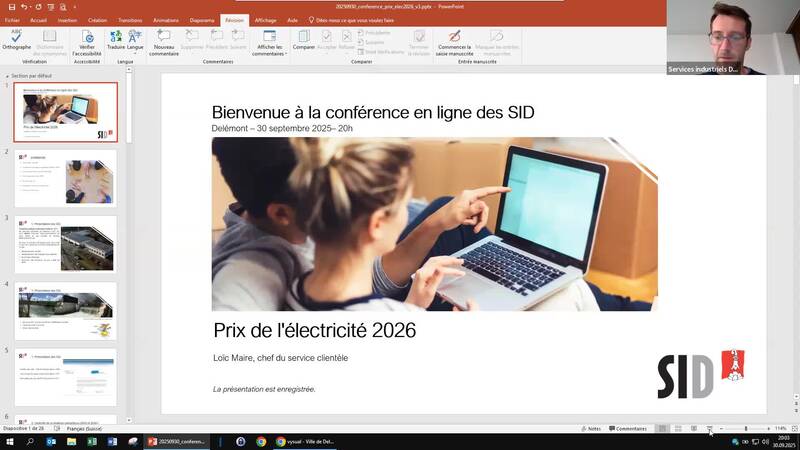This screenshot has height=450, width=800.
Task: Click the Comparer presentations icon
Action: pyautogui.click(x=303, y=38)
